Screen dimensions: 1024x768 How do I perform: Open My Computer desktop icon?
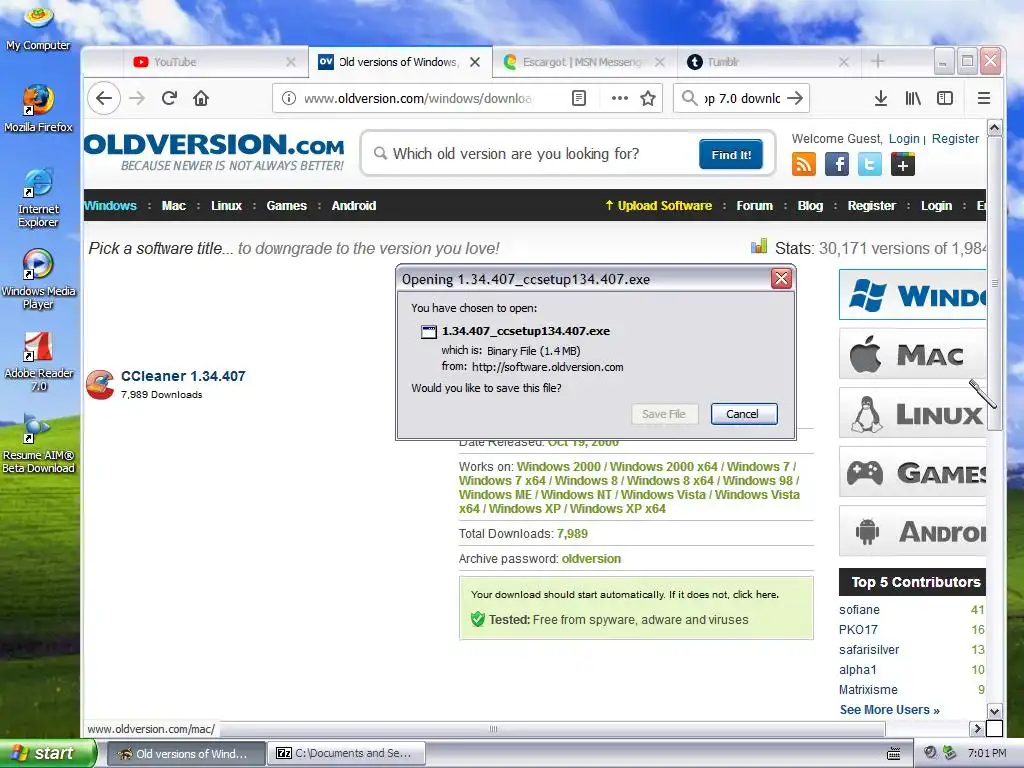point(39,27)
